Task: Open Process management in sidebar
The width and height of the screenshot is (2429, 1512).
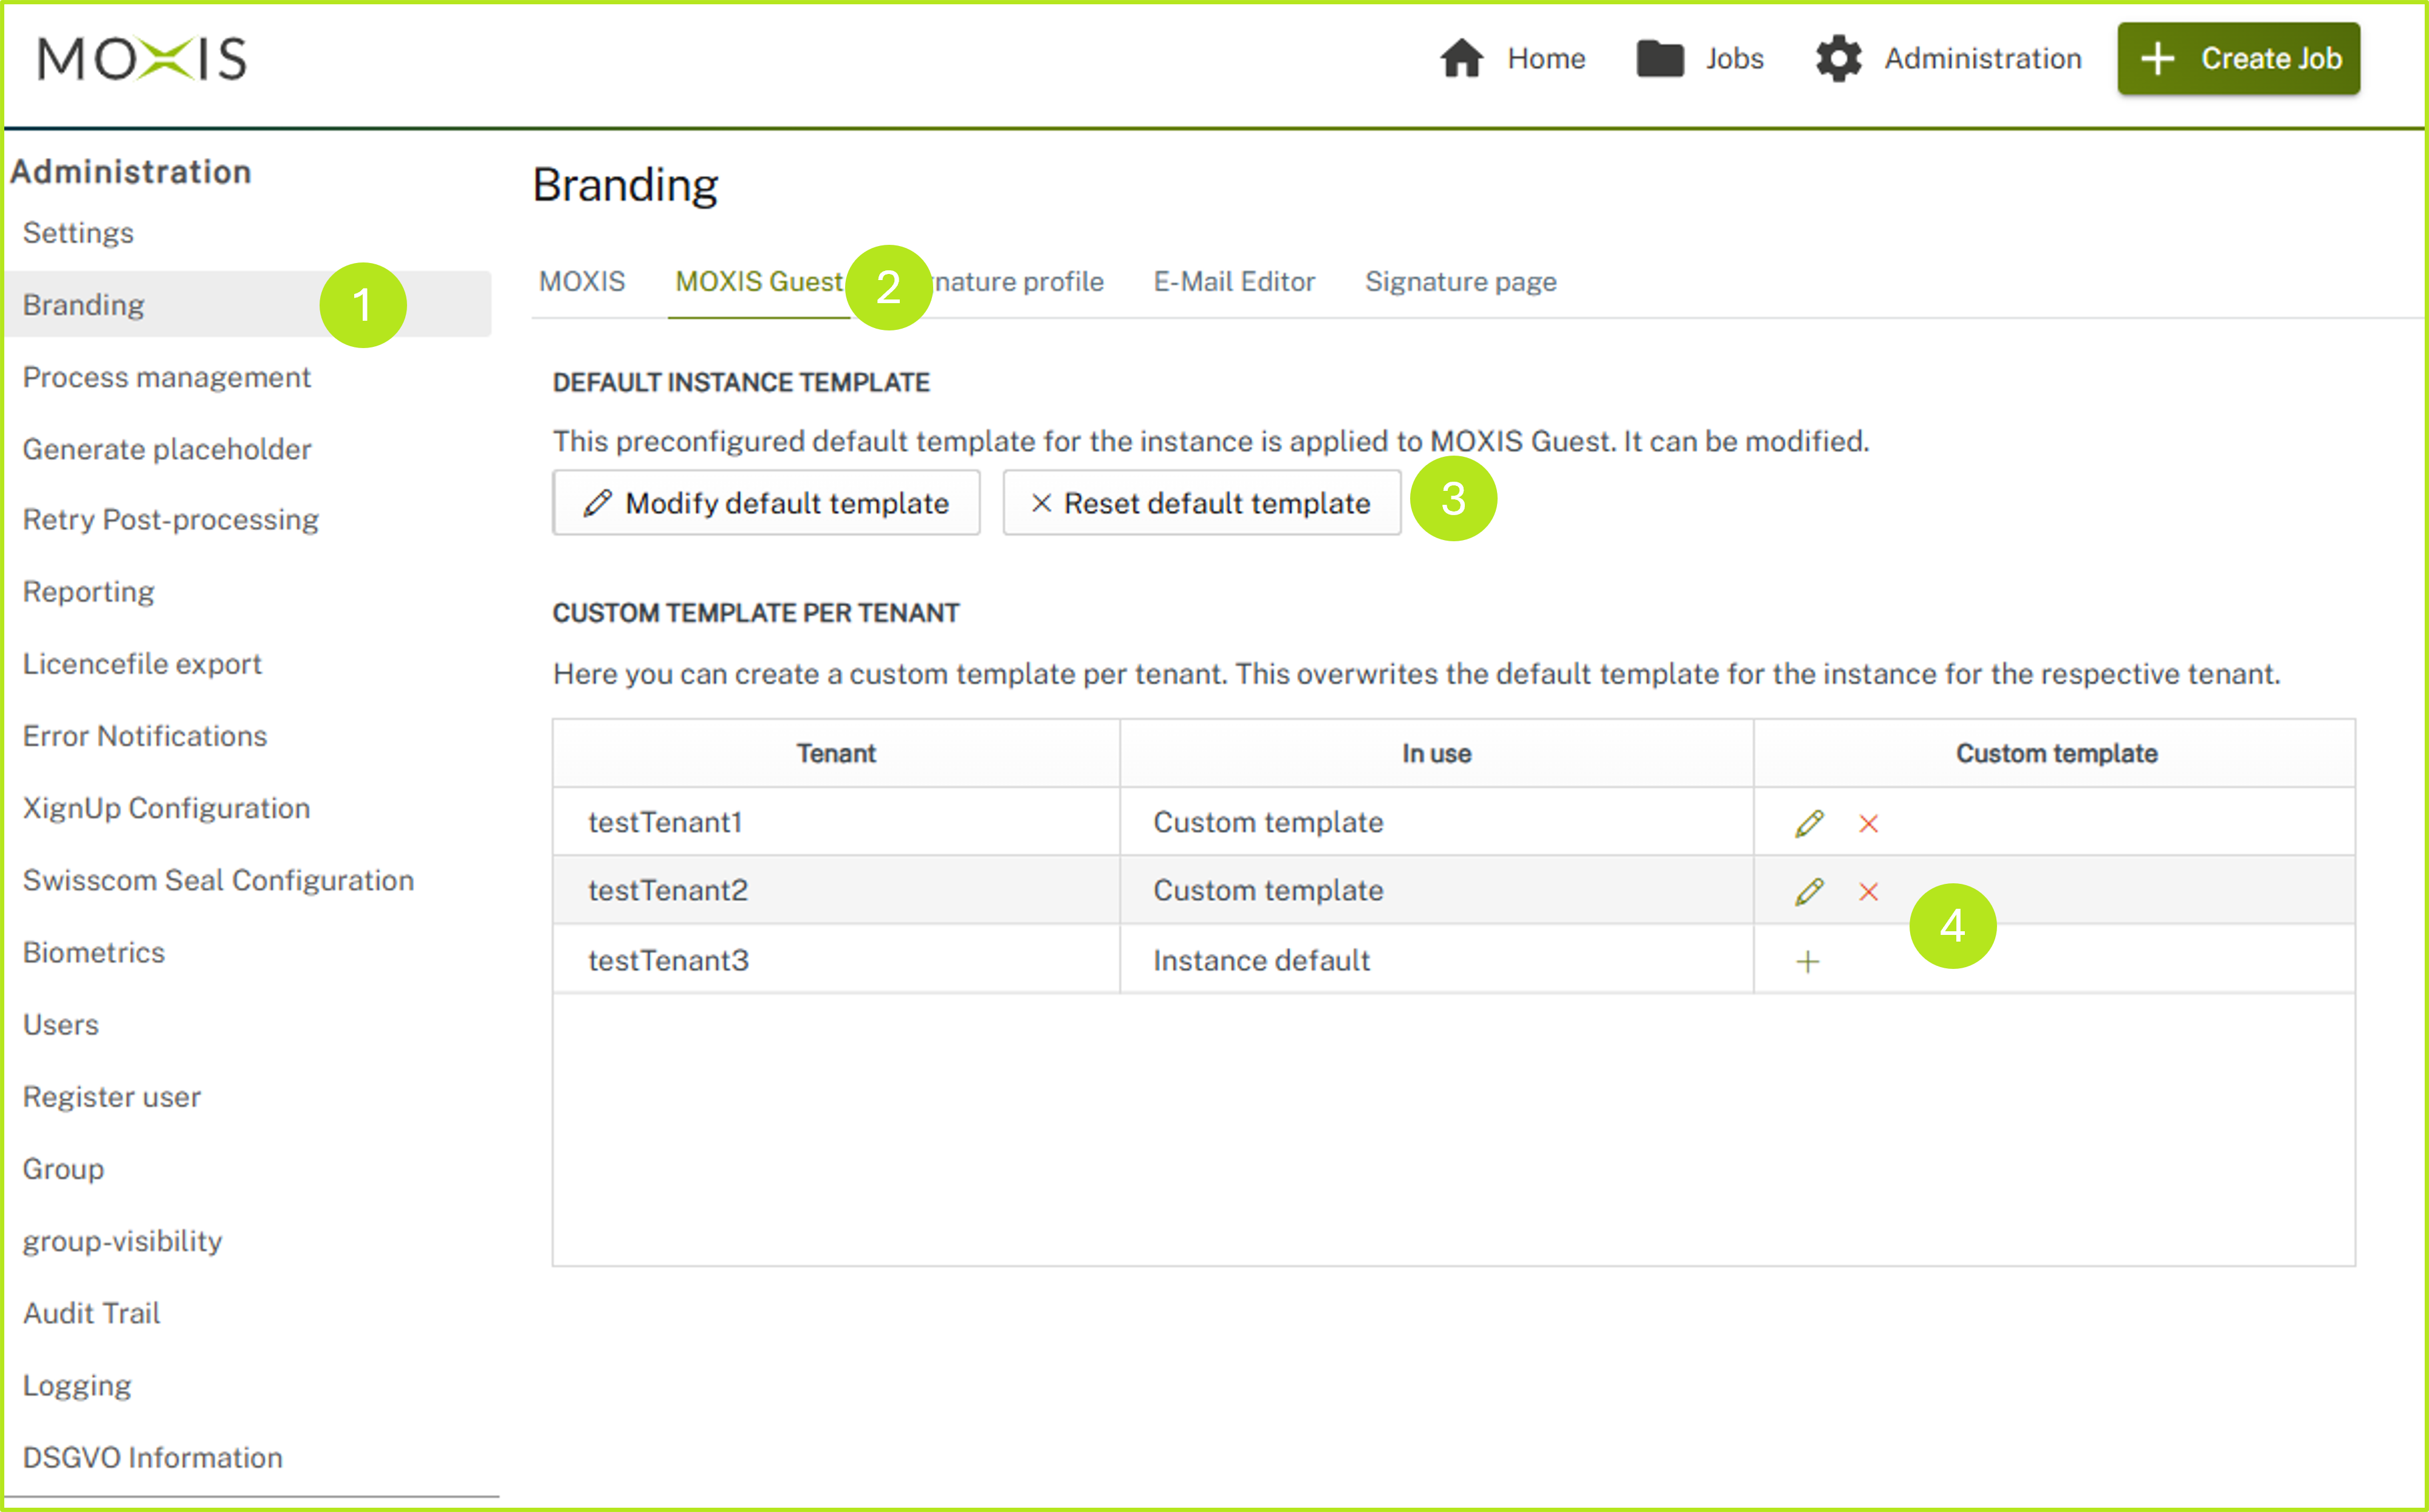Action: pyautogui.click(x=166, y=377)
